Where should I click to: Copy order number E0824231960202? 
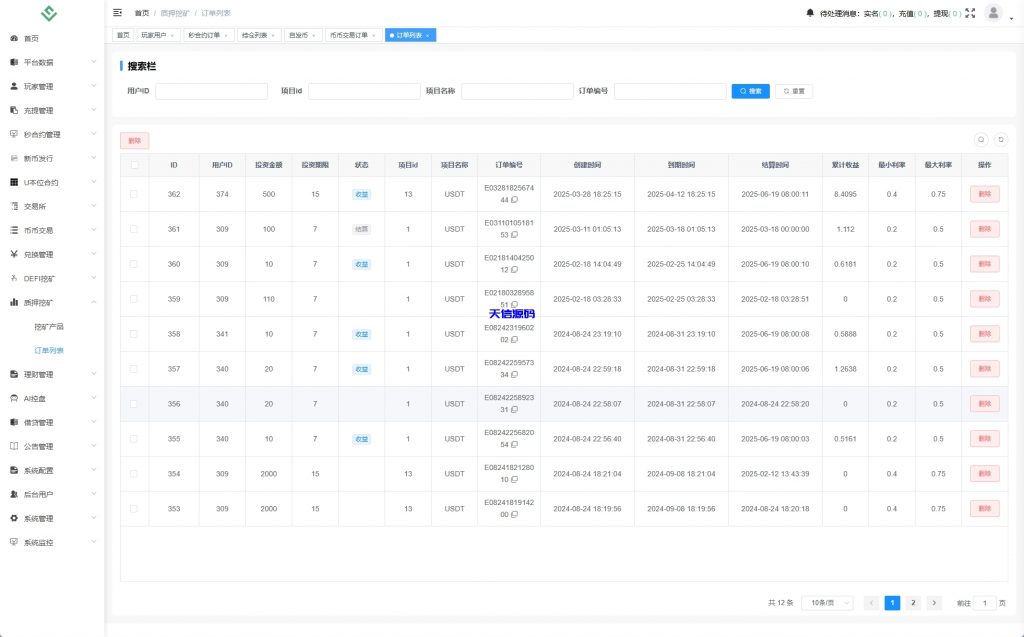coord(515,340)
